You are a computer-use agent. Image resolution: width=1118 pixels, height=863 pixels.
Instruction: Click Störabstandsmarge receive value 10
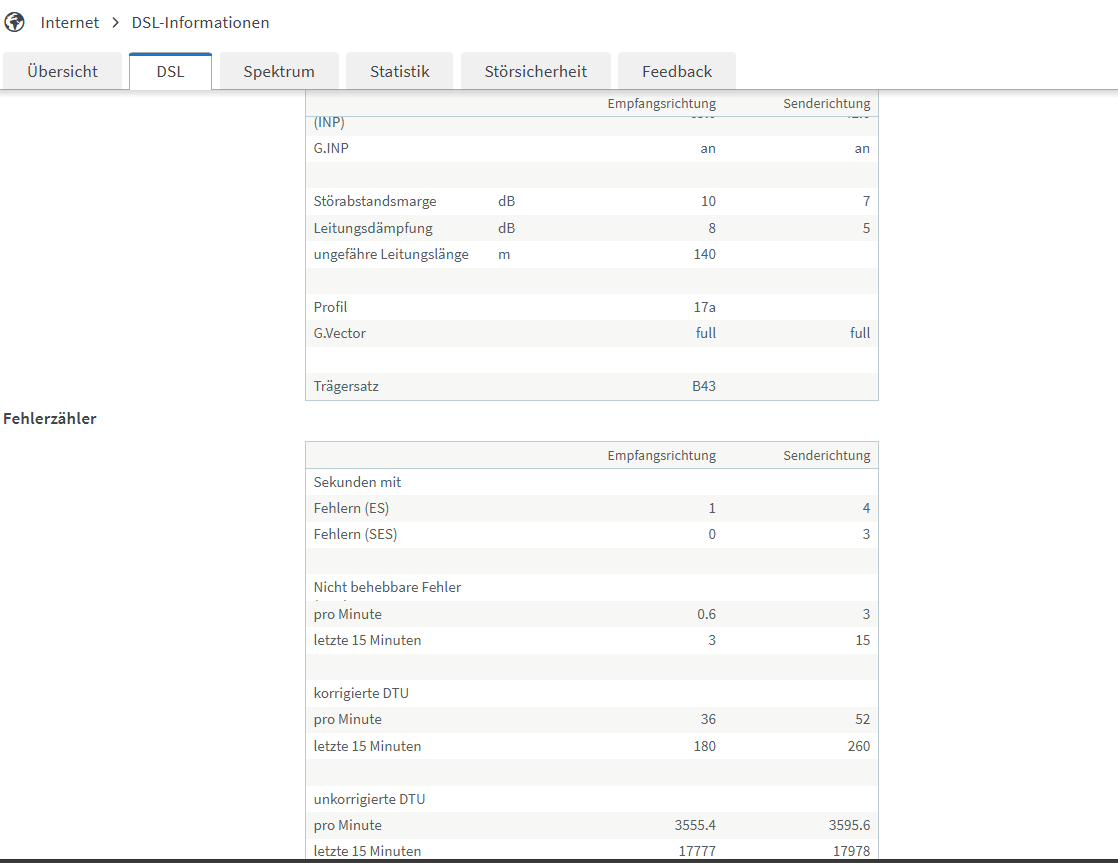pyautogui.click(x=708, y=201)
